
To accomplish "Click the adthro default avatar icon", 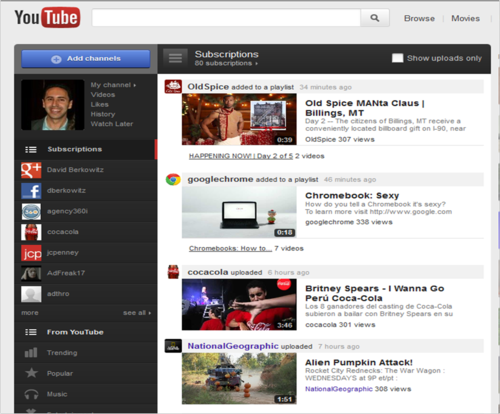I will 31,294.
